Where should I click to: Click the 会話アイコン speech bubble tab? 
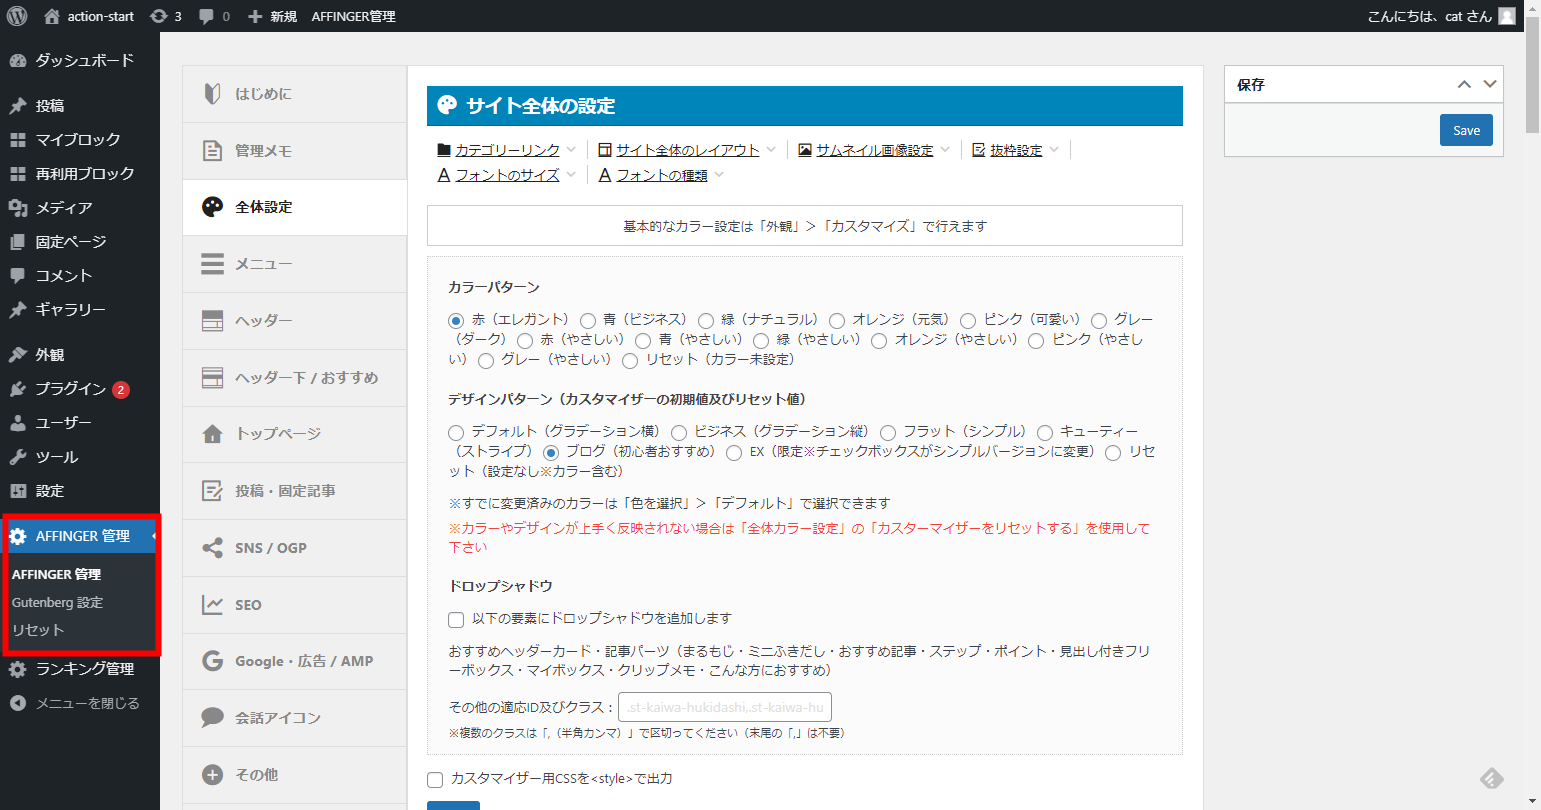[212, 718]
